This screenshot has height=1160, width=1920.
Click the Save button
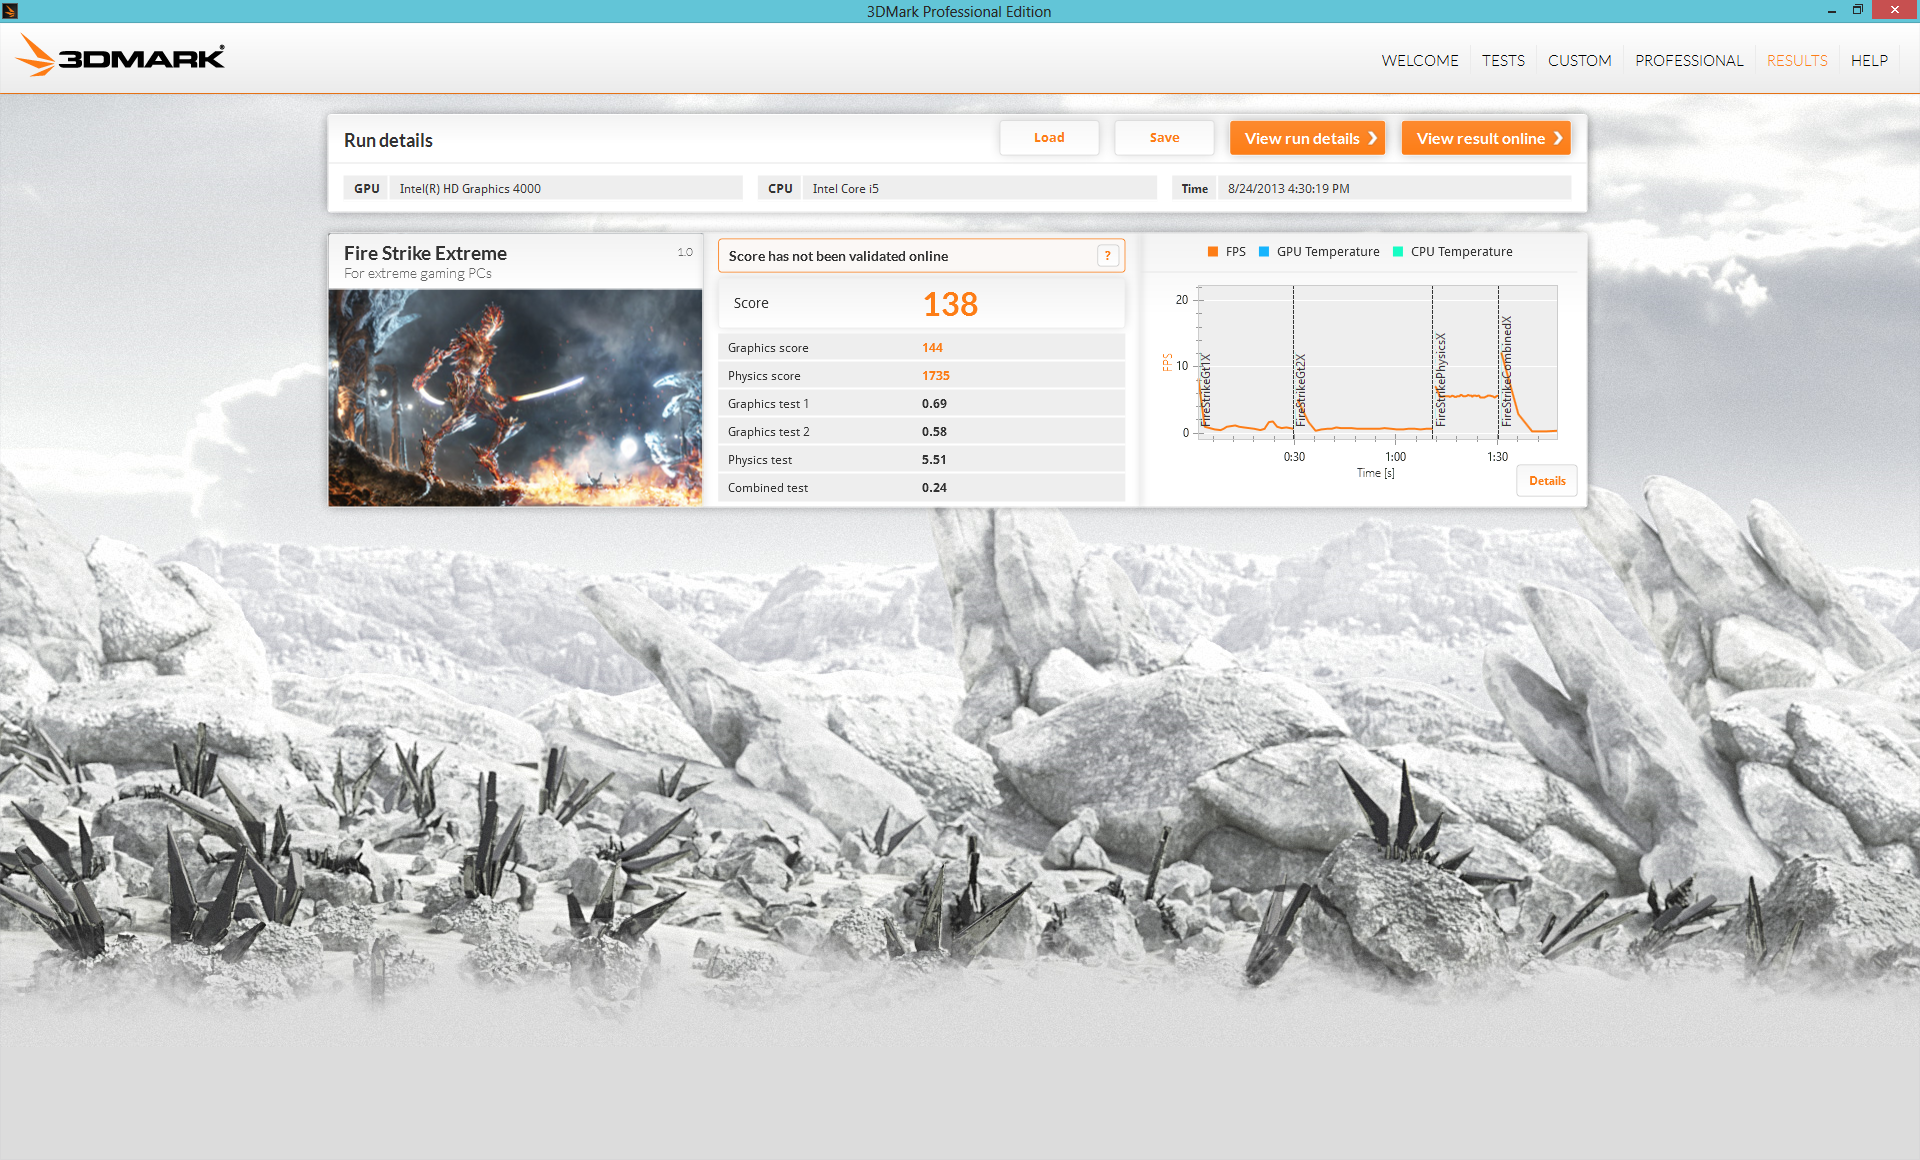[x=1164, y=138]
